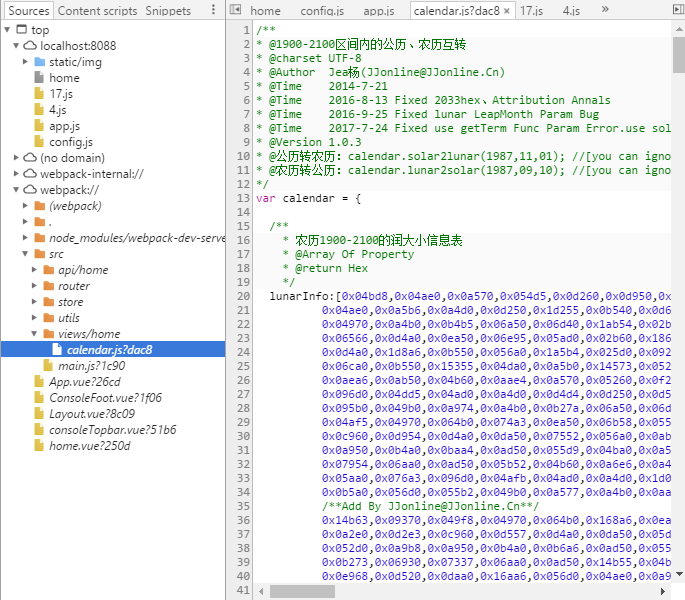This screenshot has height=600, width=685.
Task: Switch to the Snippets tab
Action: tap(168, 10)
